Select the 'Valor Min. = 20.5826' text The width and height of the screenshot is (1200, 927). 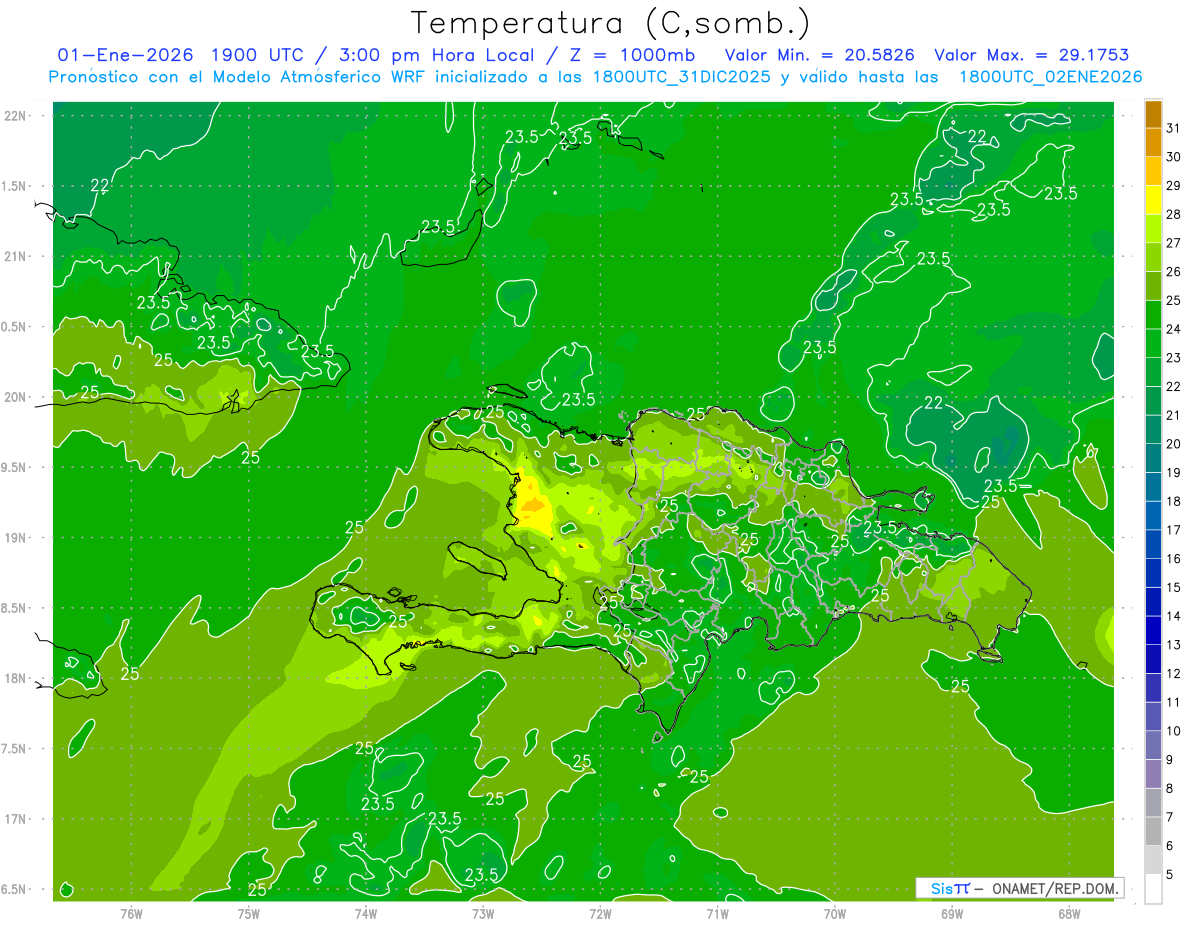819,55
